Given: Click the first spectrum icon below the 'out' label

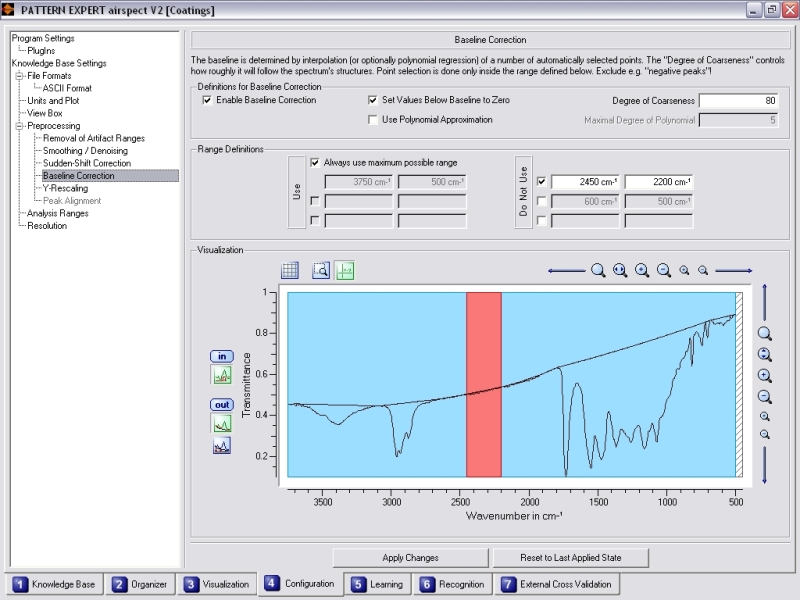Looking at the screenshot, I should (x=221, y=423).
